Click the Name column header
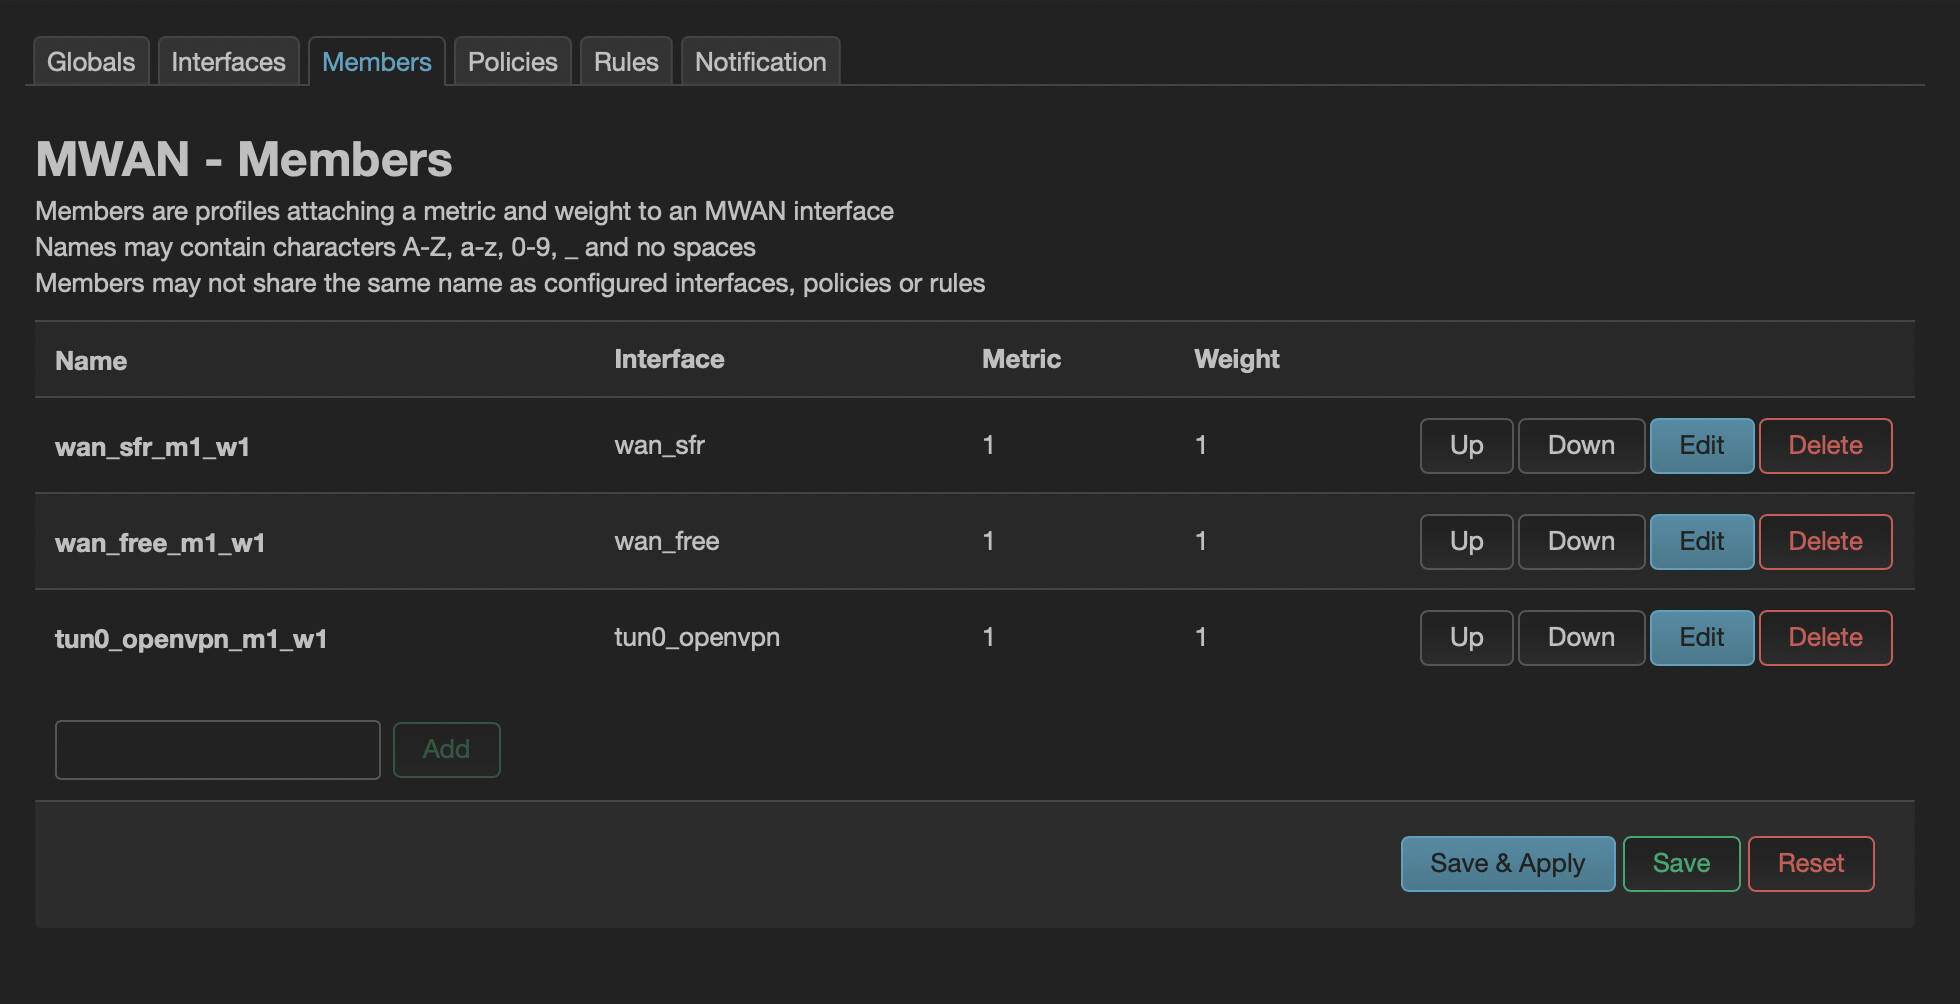Screen dimensions: 1960x1004 click(x=91, y=361)
